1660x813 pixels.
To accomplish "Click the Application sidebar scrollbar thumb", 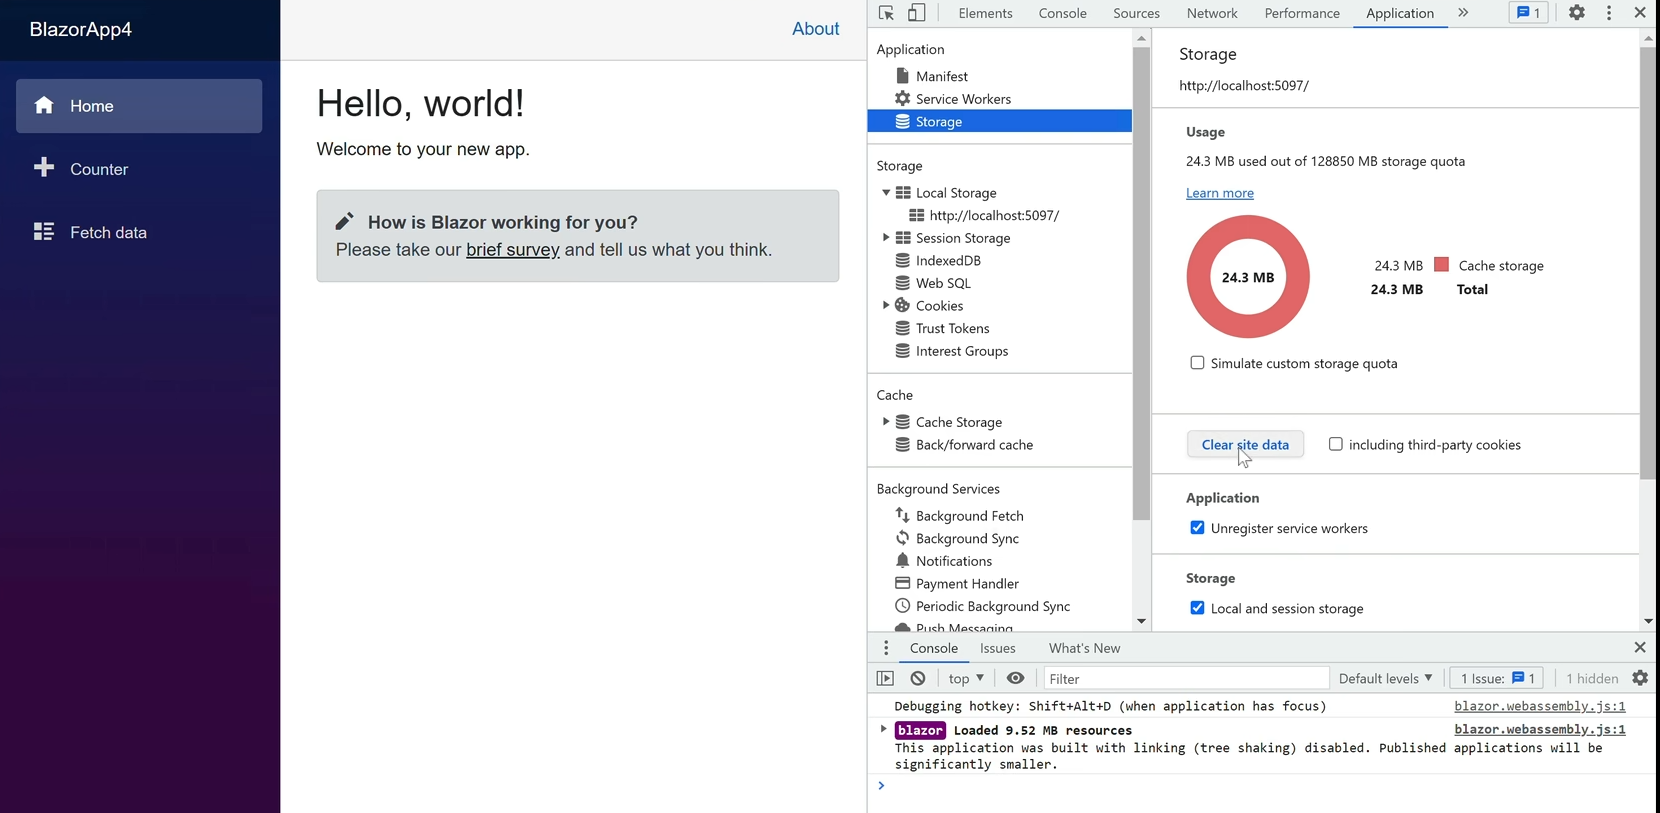I will (x=1141, y=283).
